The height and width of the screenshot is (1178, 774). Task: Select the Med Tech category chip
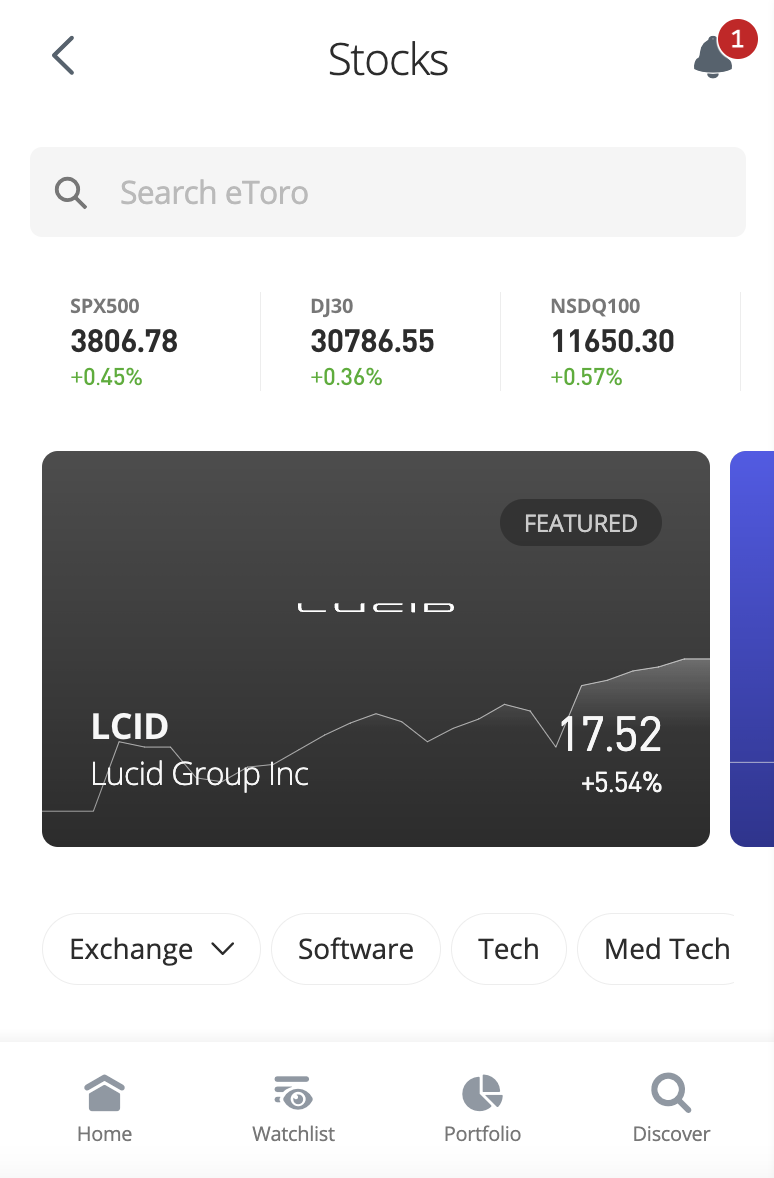coord(666,949)
